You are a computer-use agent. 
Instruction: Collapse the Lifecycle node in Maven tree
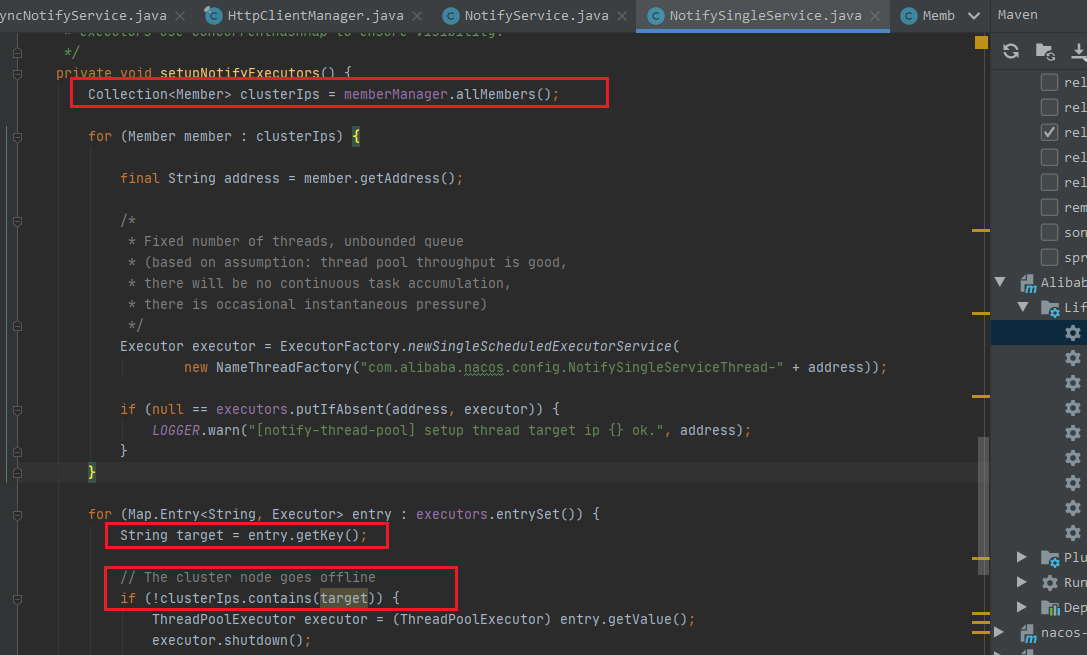1023,306
